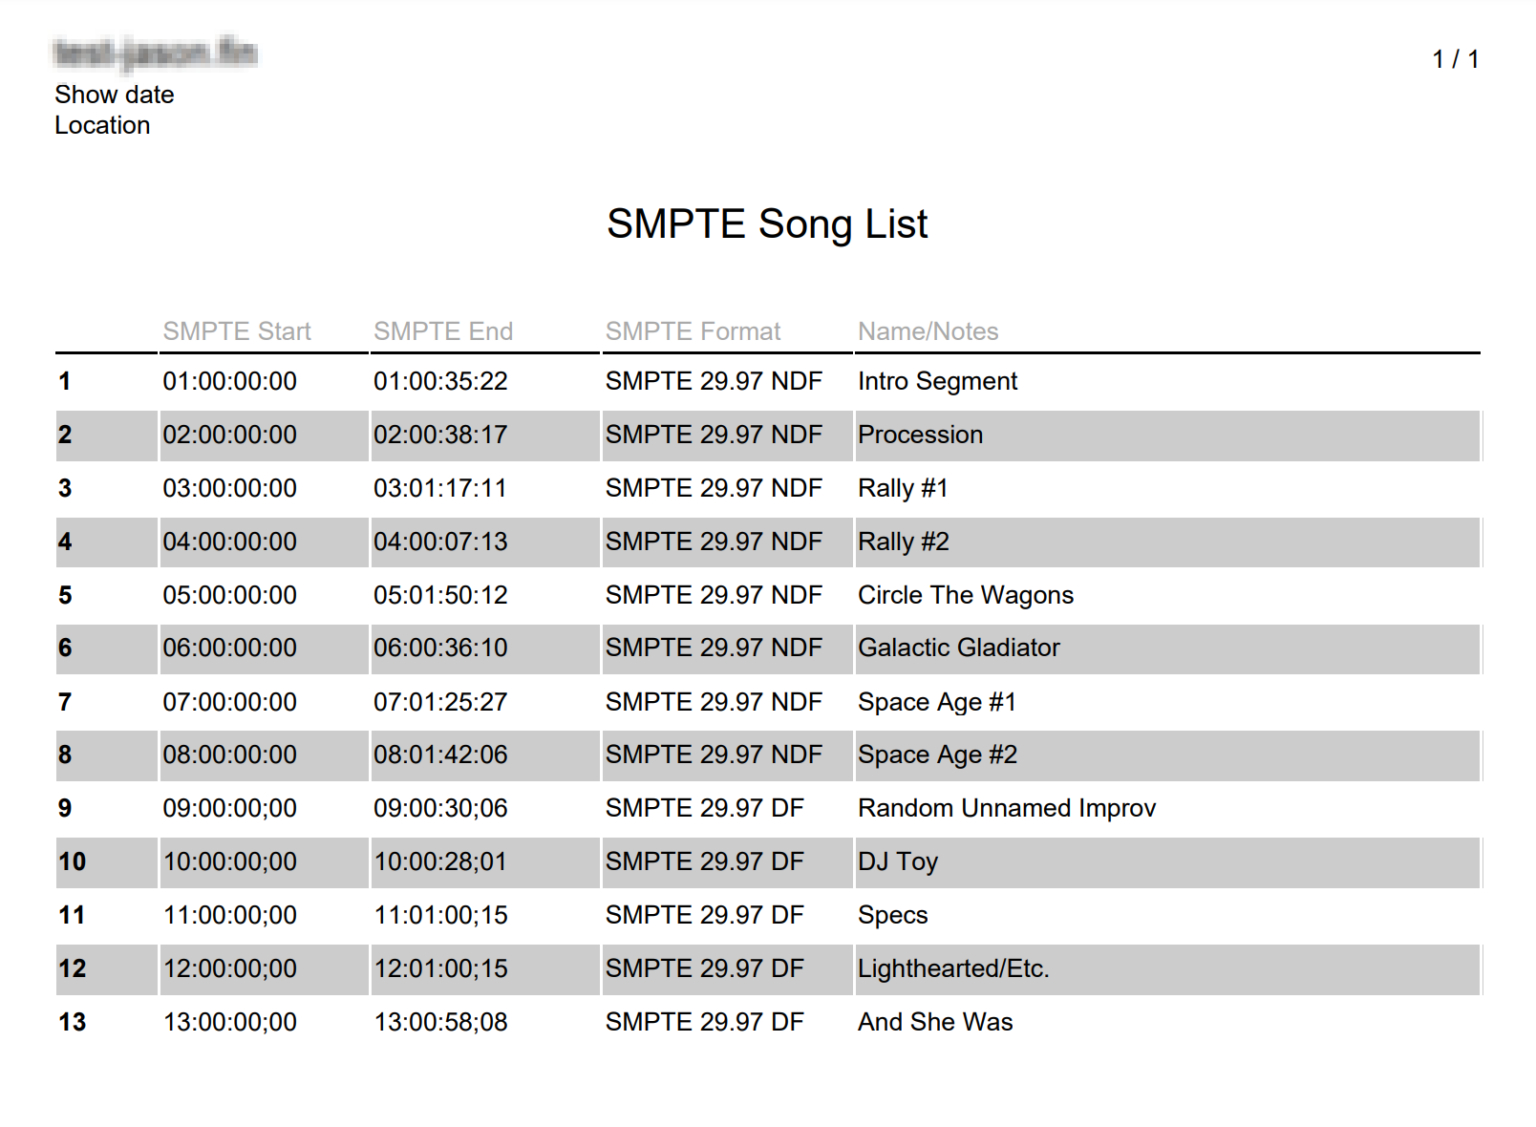Select the Procession song entry

click(x=920, y=435)
